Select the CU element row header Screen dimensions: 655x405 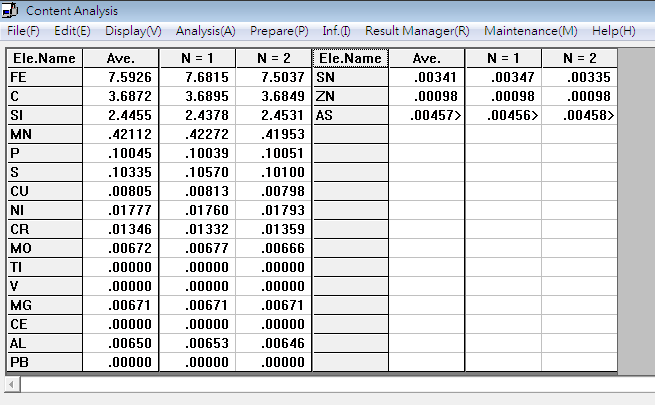coord(43,192)
